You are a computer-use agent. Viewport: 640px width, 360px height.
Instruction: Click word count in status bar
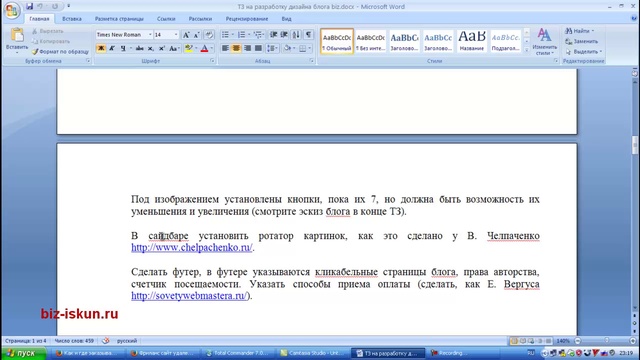click(74, 340)
